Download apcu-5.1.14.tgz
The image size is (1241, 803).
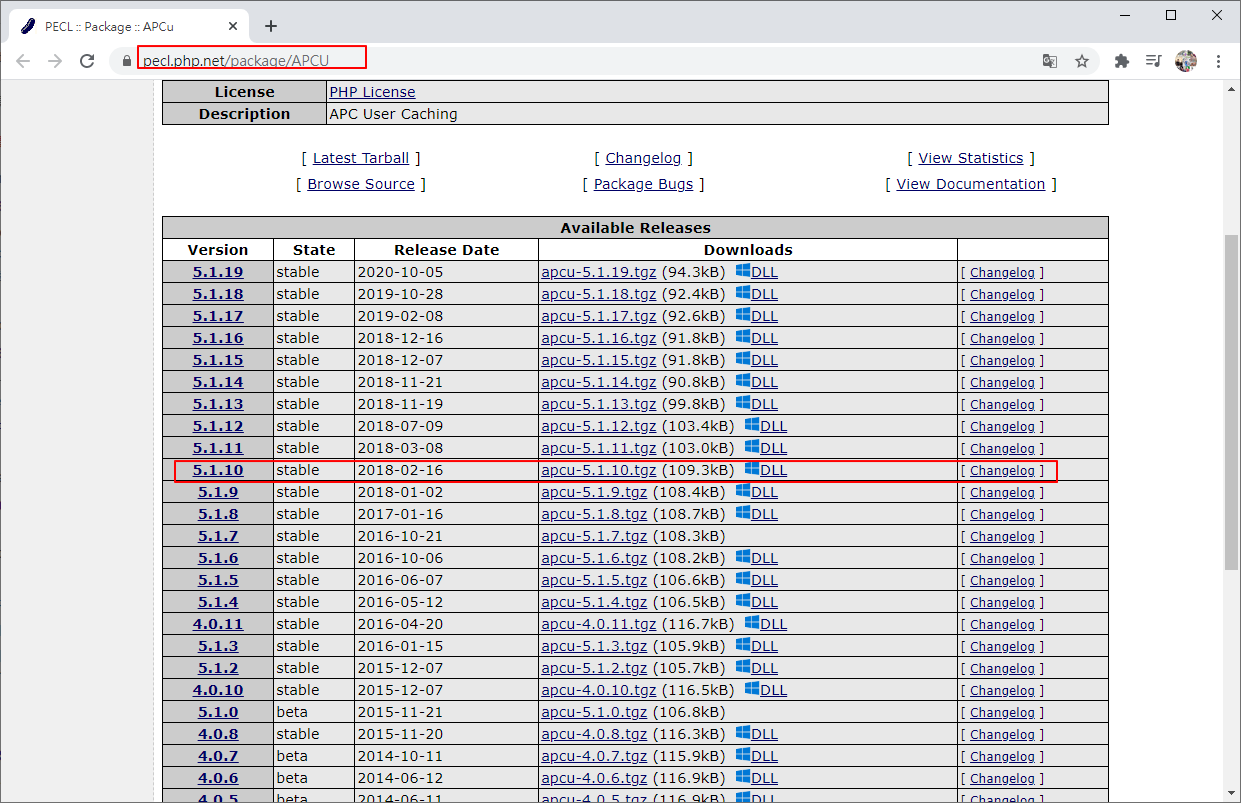point(598,382)
